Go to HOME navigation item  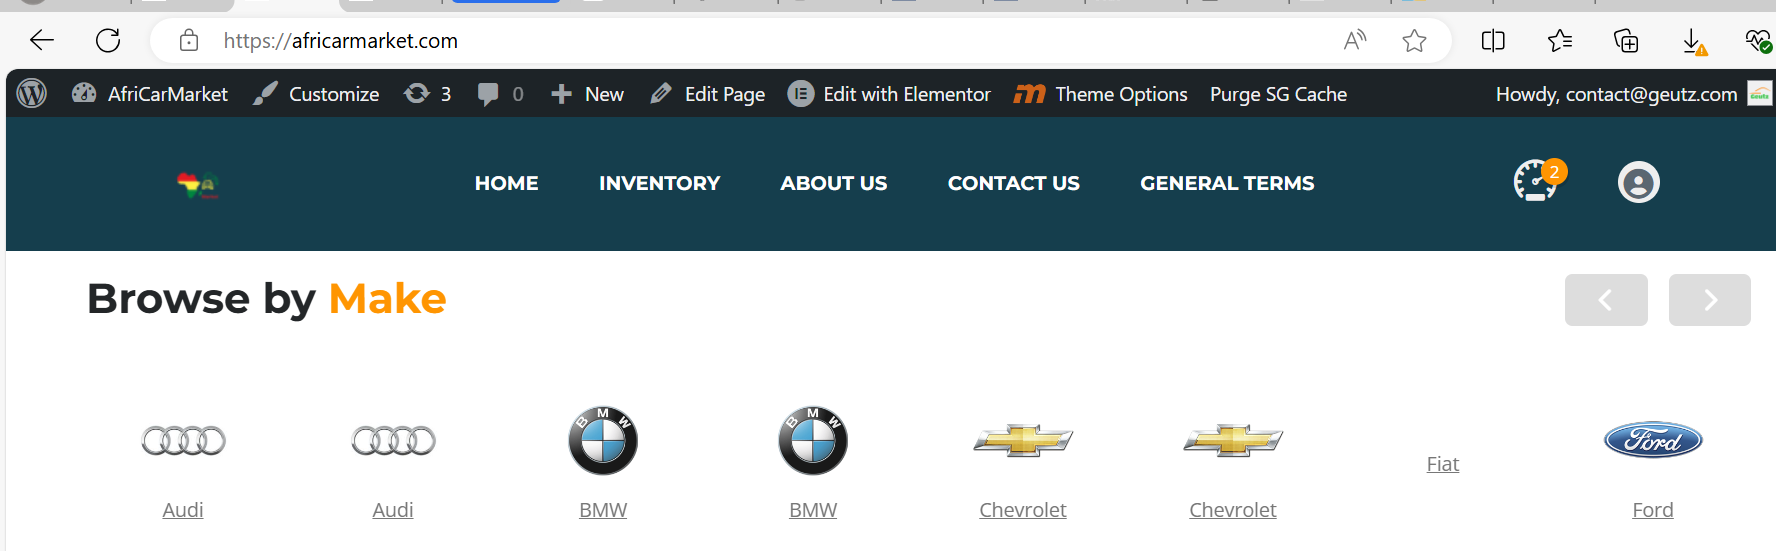tap(506, 183)
